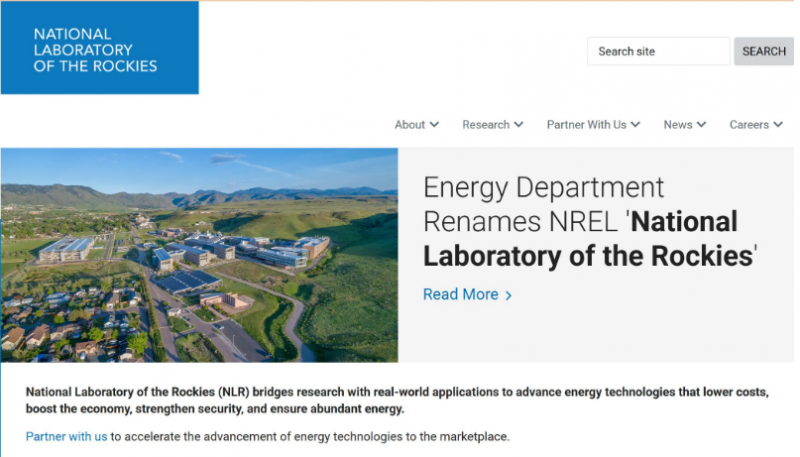The width and height of the screenshot is (800, 457).
Task: Open the Careers navigation item
Action: tap(749, 125)
